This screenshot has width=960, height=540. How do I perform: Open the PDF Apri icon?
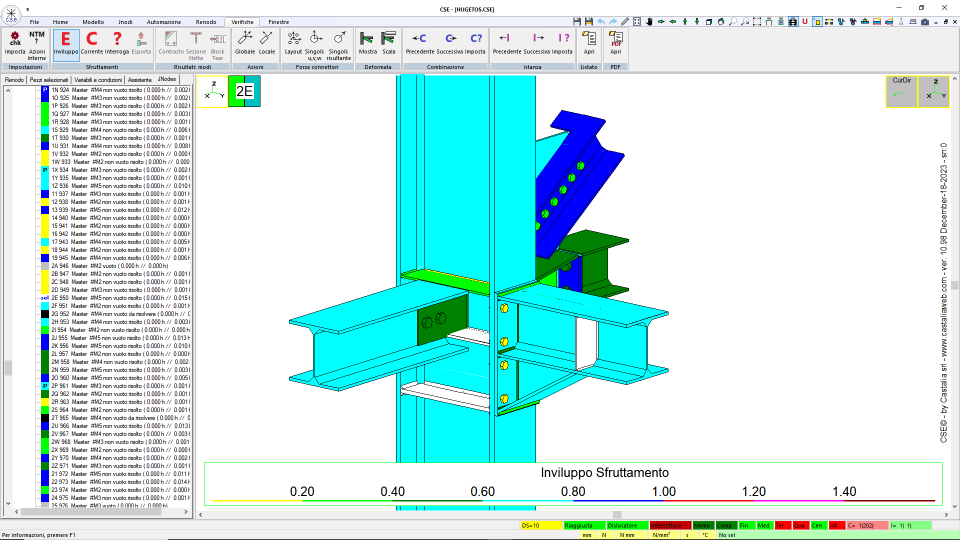[x=615, y=44]
